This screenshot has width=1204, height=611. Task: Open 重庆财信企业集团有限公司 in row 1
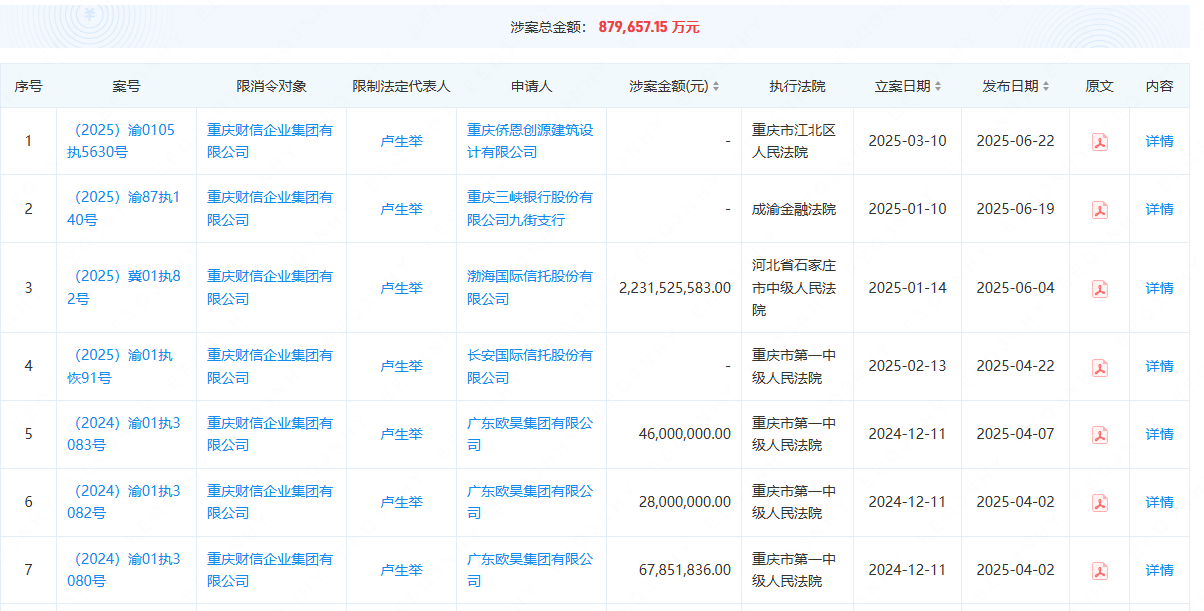tap(270, 141)
